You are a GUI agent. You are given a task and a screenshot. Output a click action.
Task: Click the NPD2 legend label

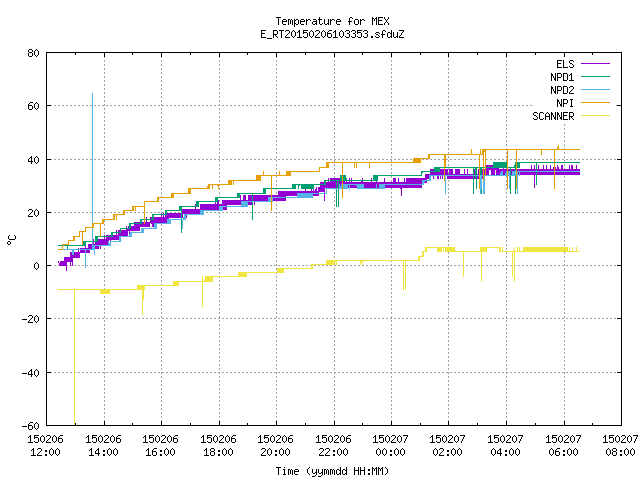(x=562, y=90)
